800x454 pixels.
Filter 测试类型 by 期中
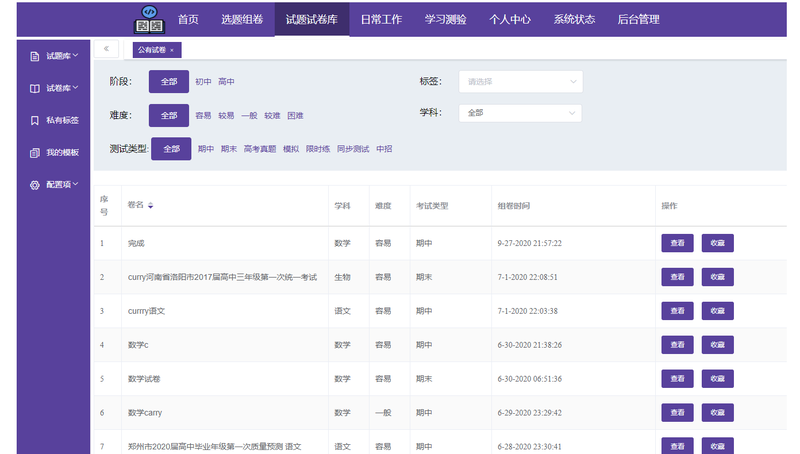click(x=206, y=149)
